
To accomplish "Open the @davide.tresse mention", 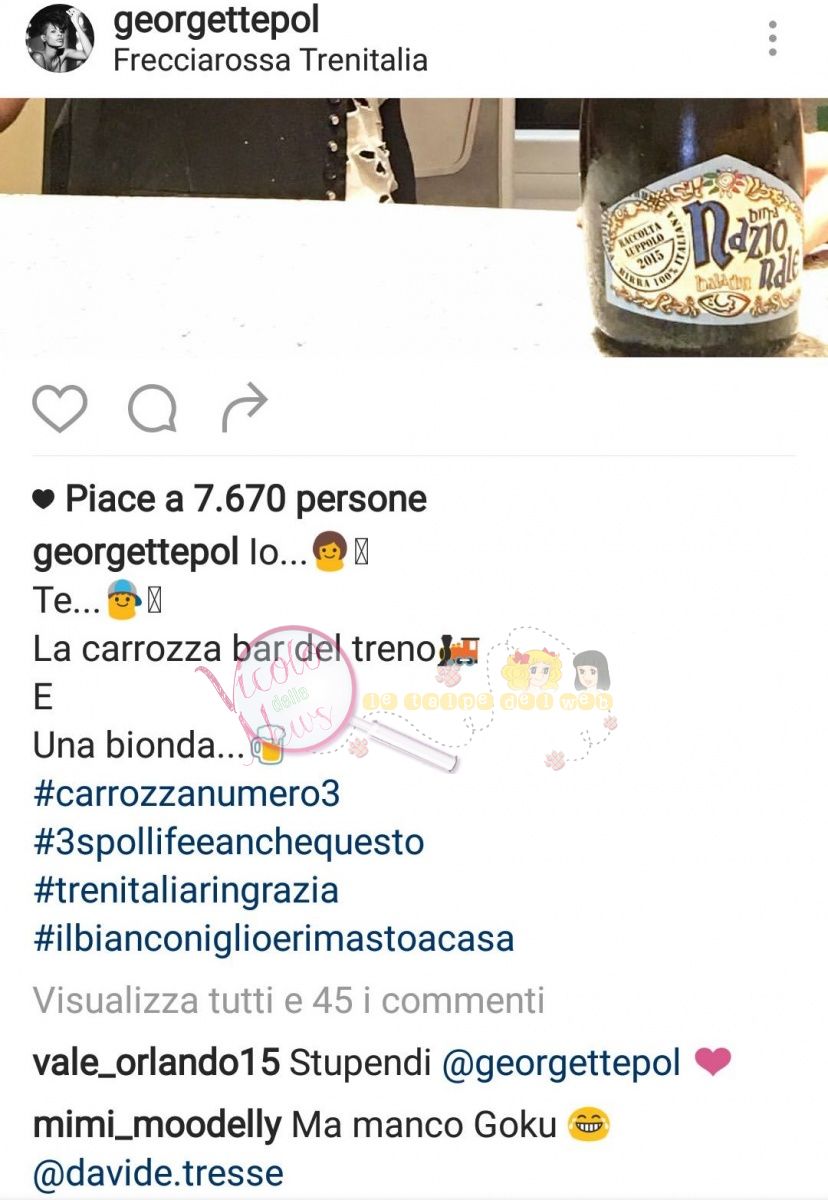I will (x=158, y=1173).
